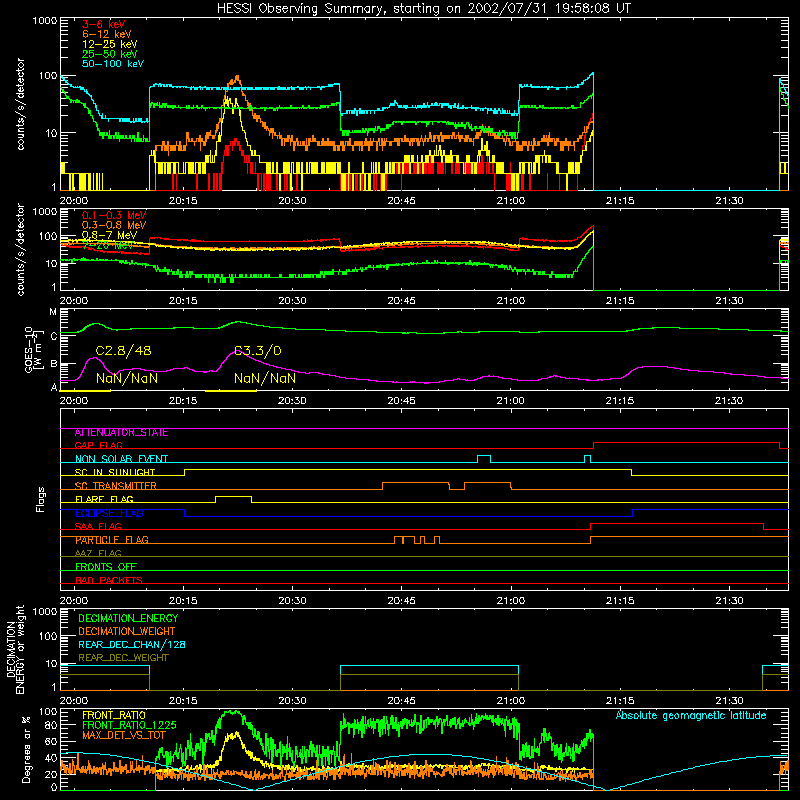Click the GOES-10 axis label
800x800 pixels.
coord(33,349)
